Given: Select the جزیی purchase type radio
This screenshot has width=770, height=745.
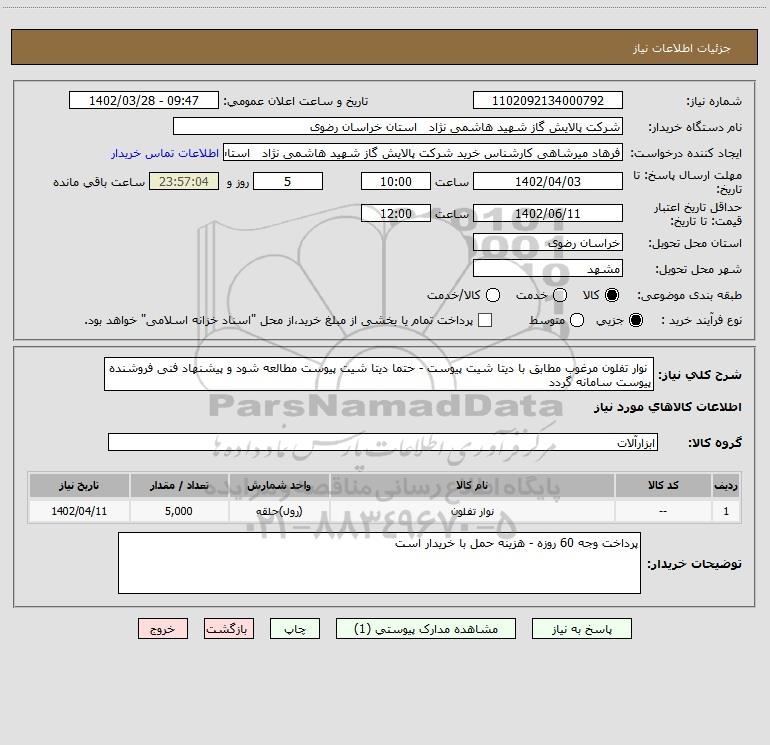Looking at the screenshot, I should 635,321.
